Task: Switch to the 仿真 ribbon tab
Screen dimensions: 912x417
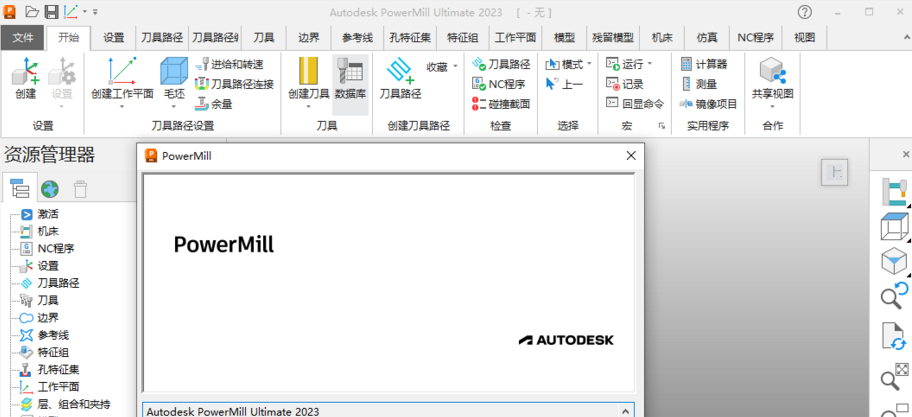Action: coord(707,38)
